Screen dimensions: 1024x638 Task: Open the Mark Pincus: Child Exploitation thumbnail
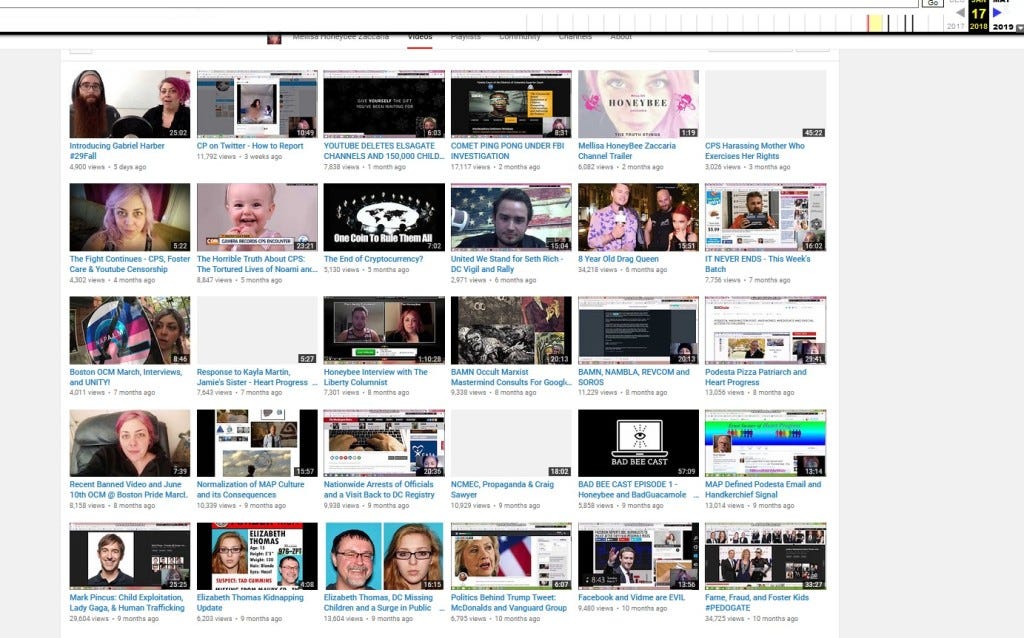coord(130,556)
